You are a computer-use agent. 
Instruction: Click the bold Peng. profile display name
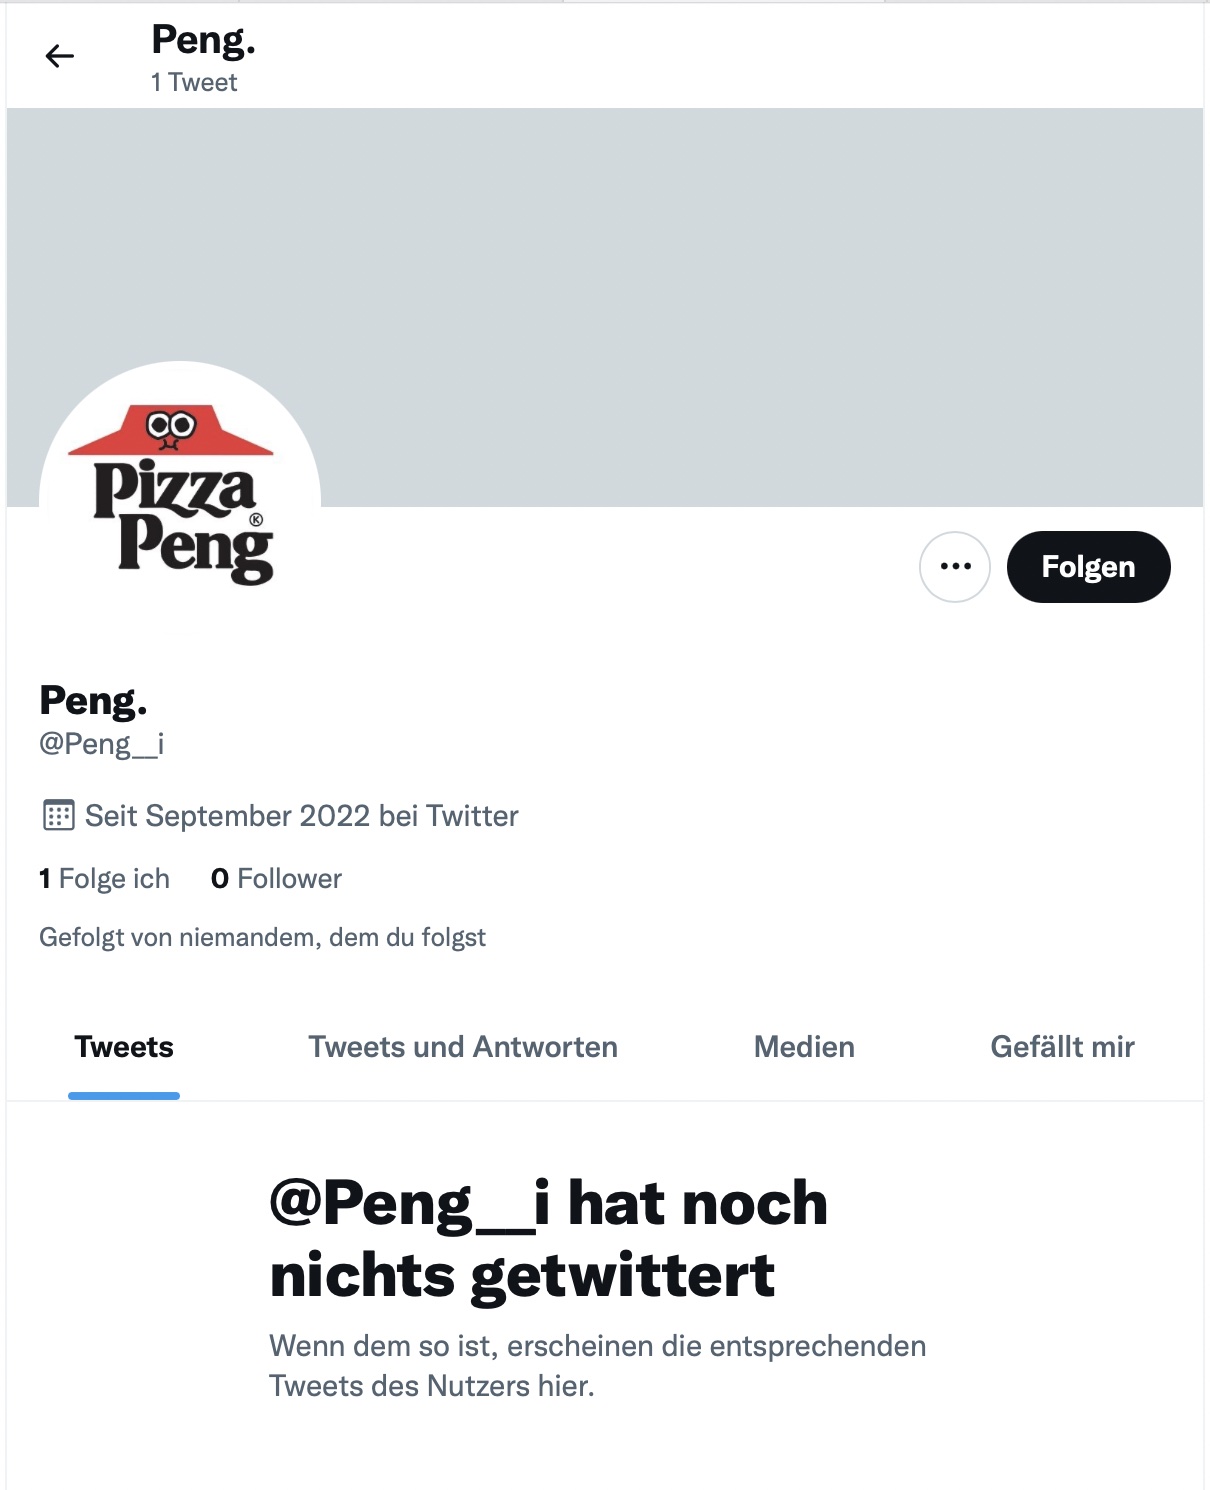tap(93, 701)
